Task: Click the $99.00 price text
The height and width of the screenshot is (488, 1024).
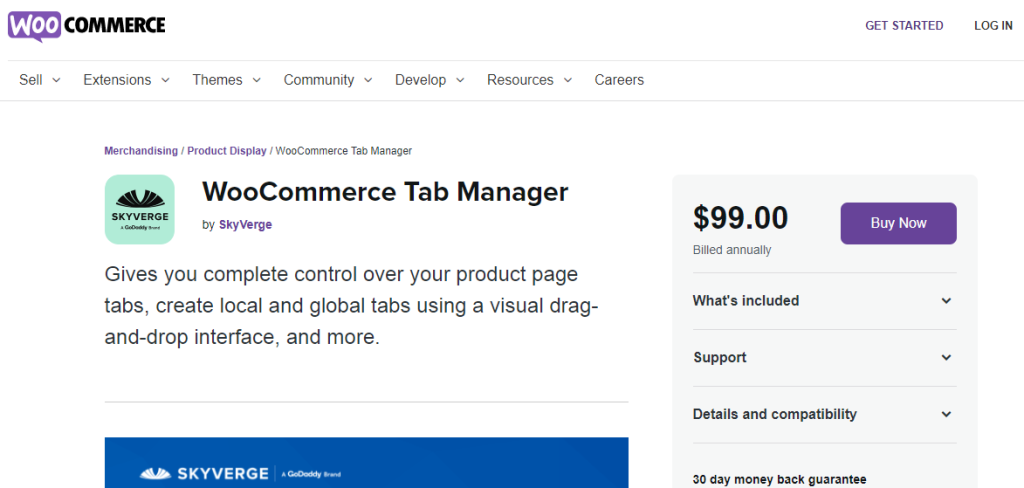Action: click(741, 218)
